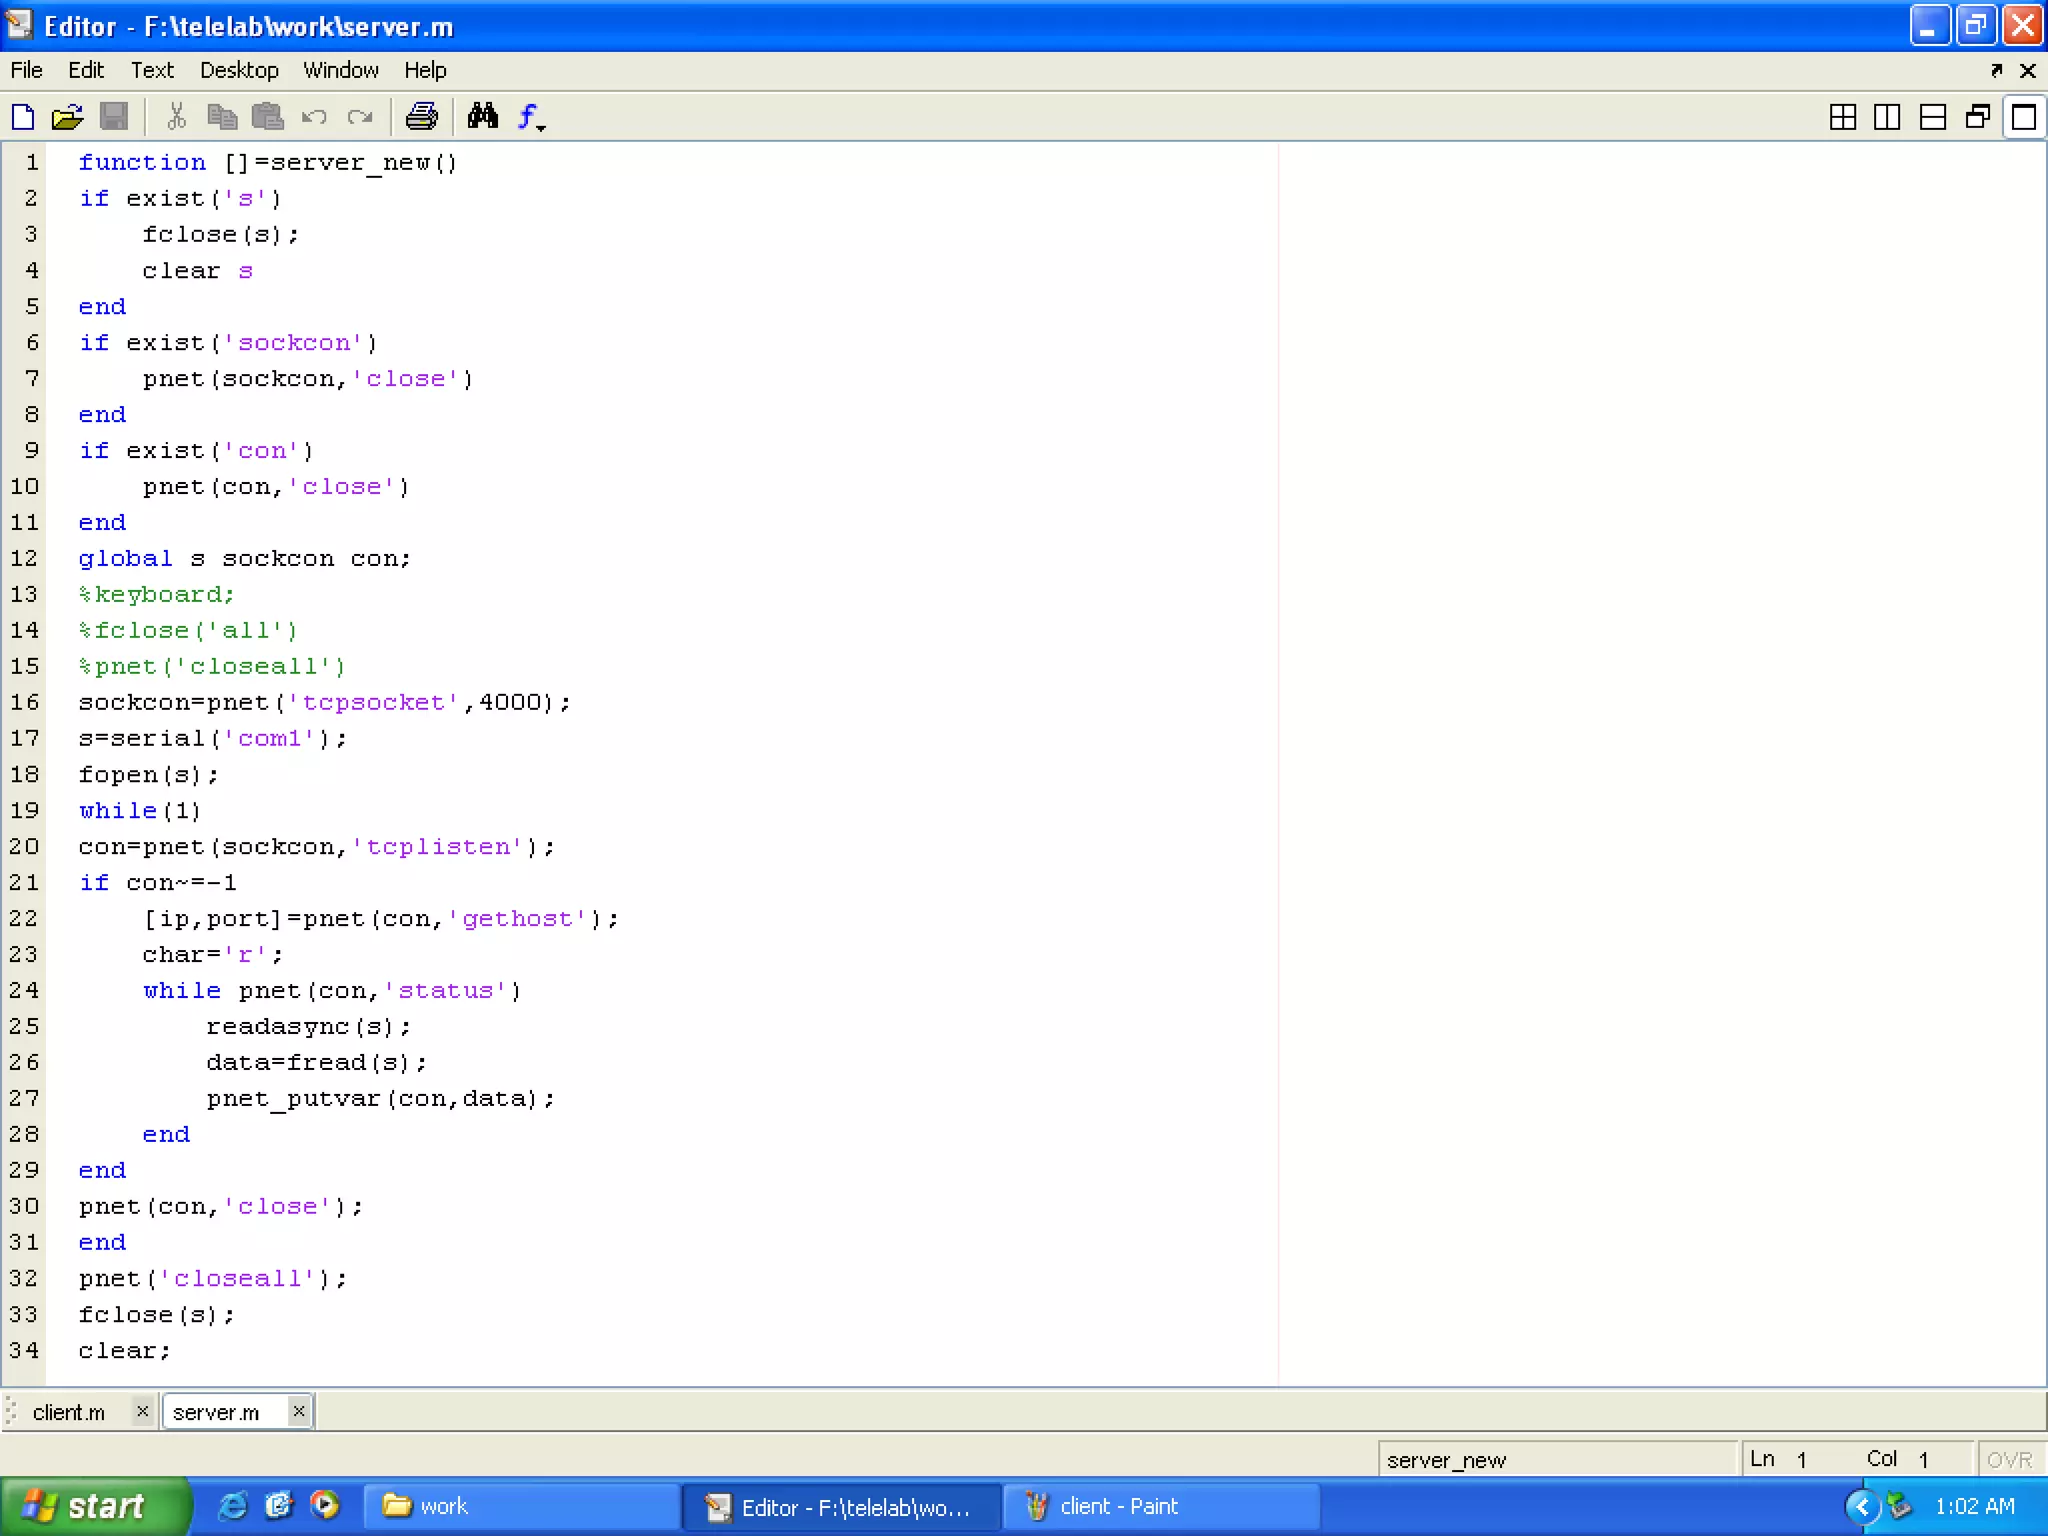Undock the editor with arrow icon
Image resolution: width=2048 pixels, height=1536 pixels.
1996,70
